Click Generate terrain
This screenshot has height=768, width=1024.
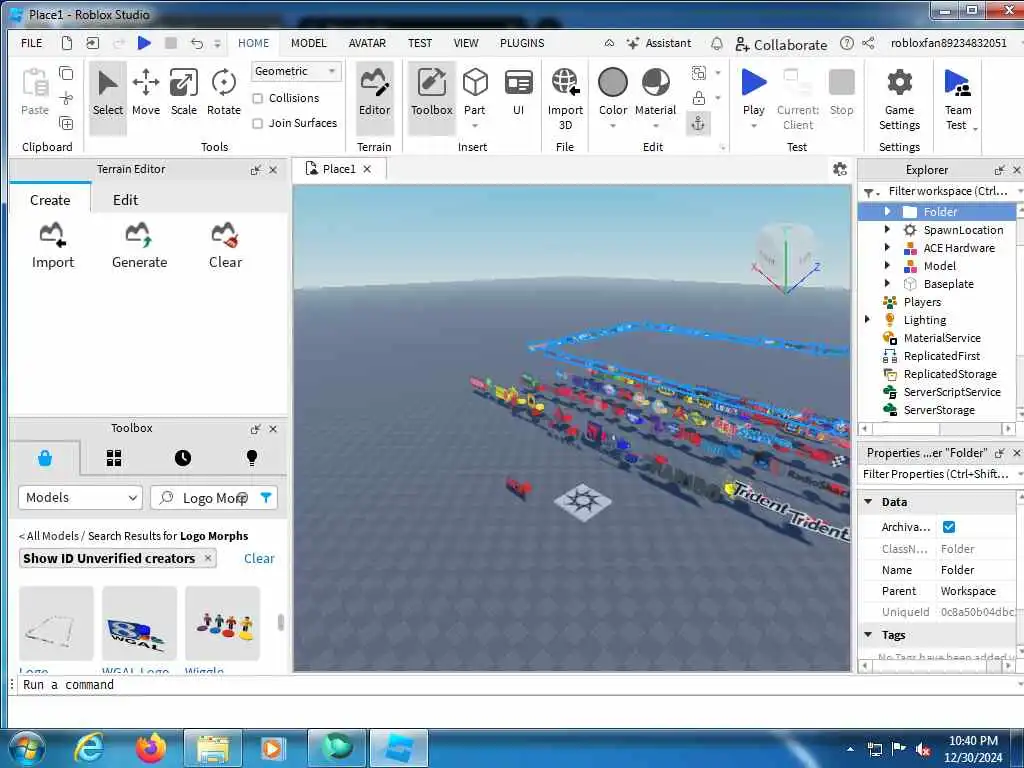click(x=139, y=246)
